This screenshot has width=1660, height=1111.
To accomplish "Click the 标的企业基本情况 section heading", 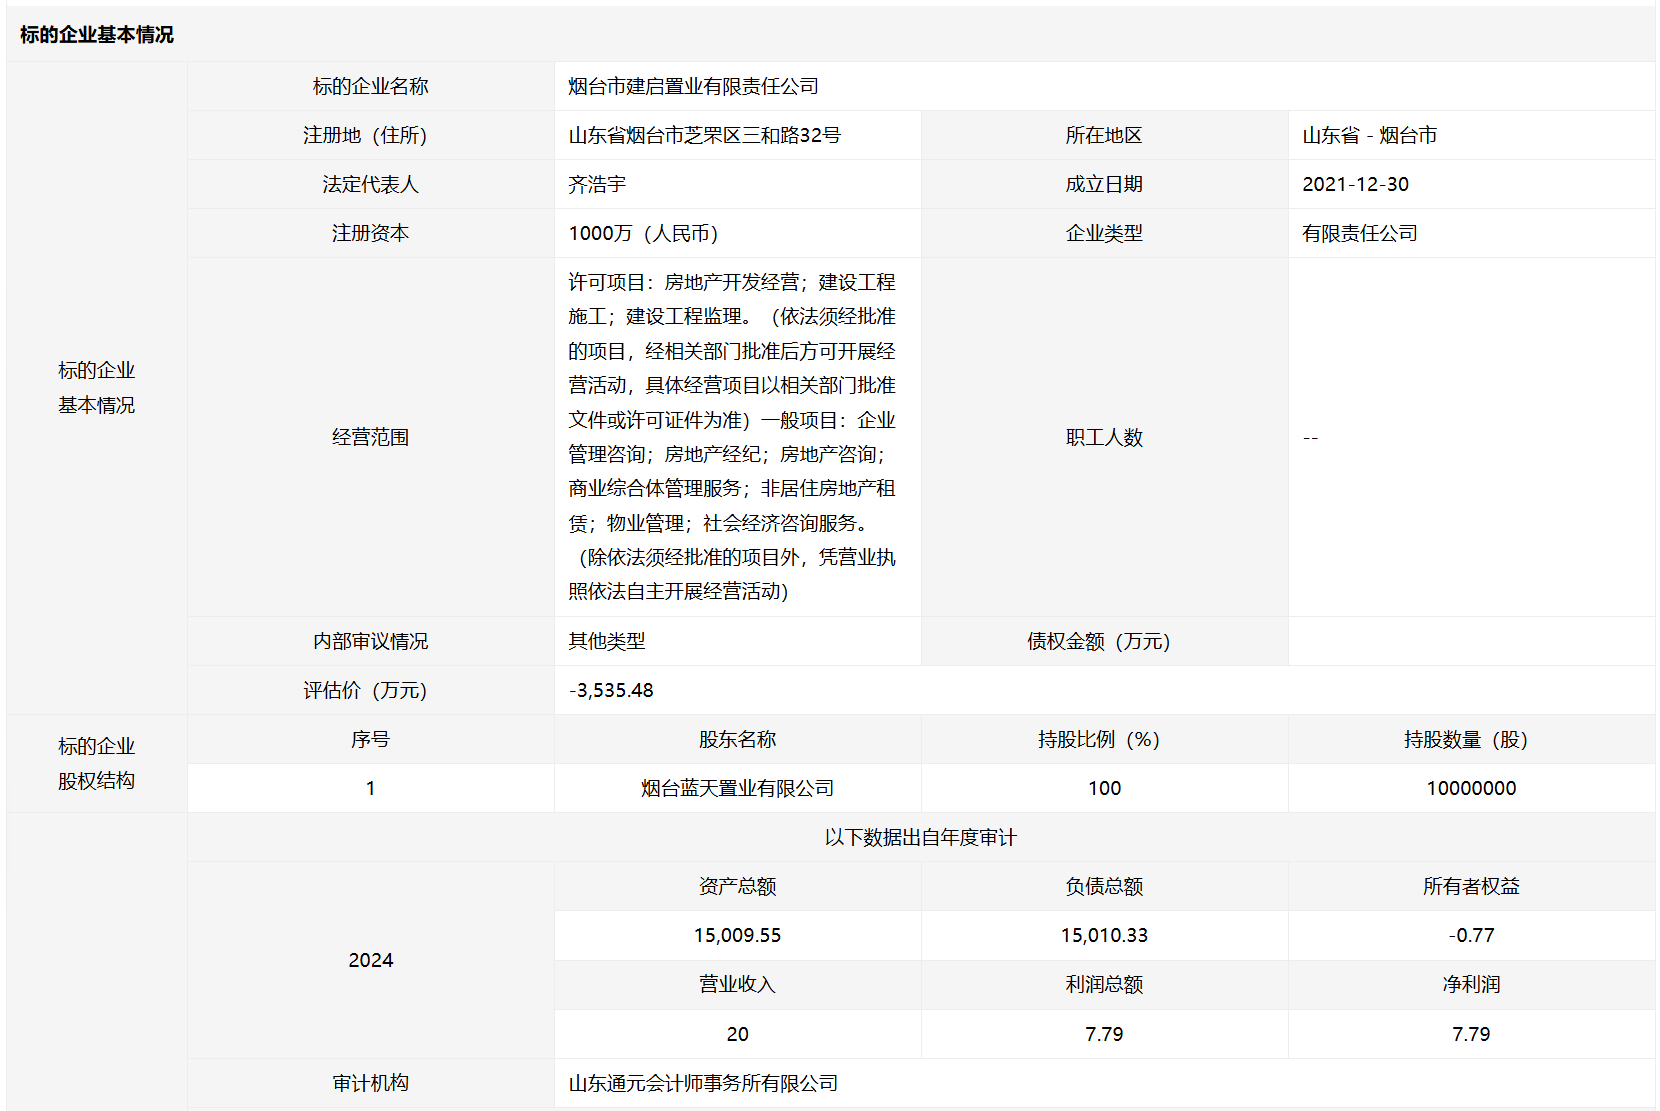I will click(x=97, y=35).
